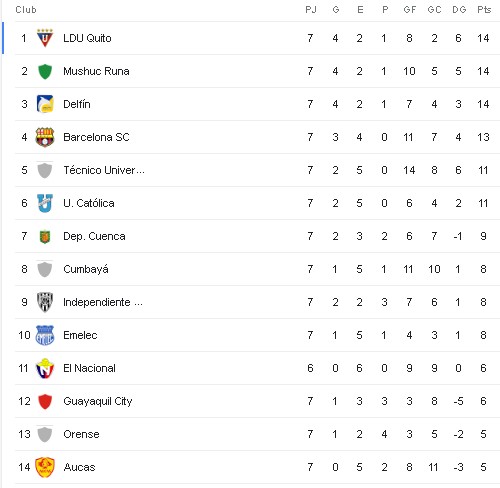Click the LDU Quito club crest
This screenshot has width=500, height=488.
tap(45, 38)
